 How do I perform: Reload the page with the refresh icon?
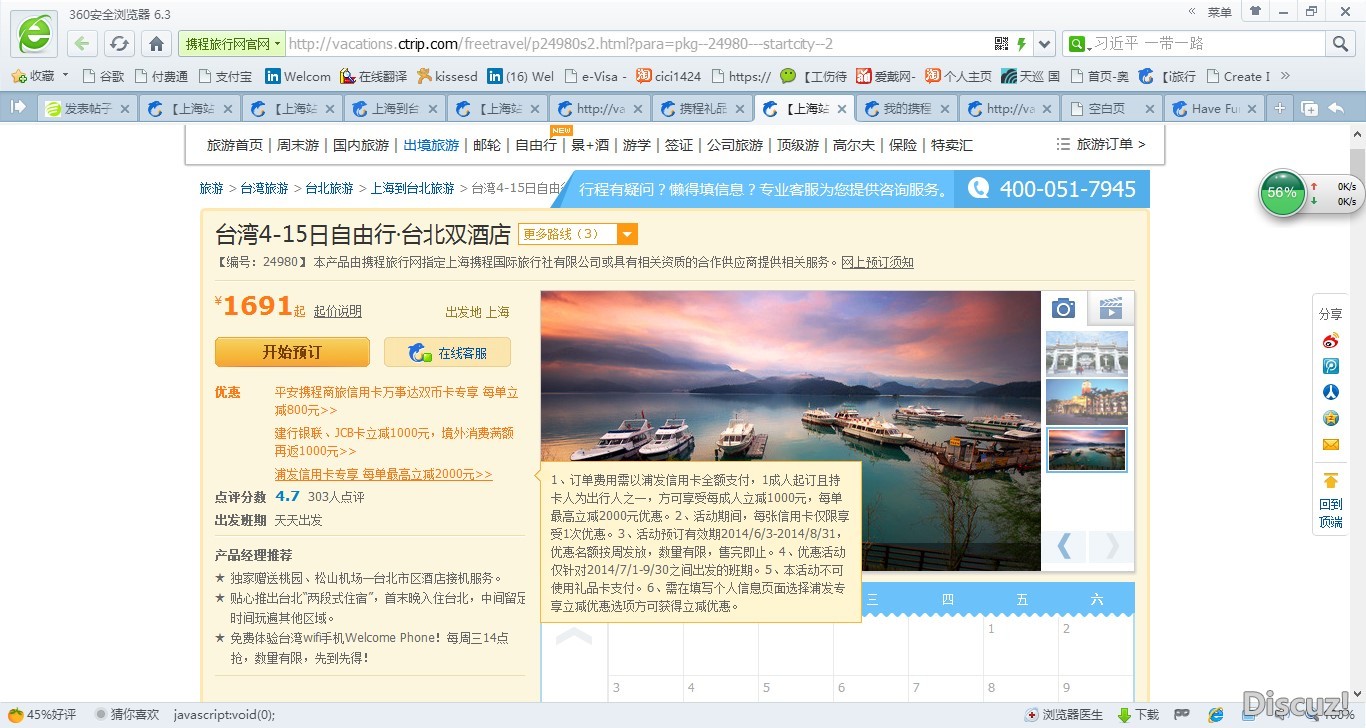pos(119,44)
